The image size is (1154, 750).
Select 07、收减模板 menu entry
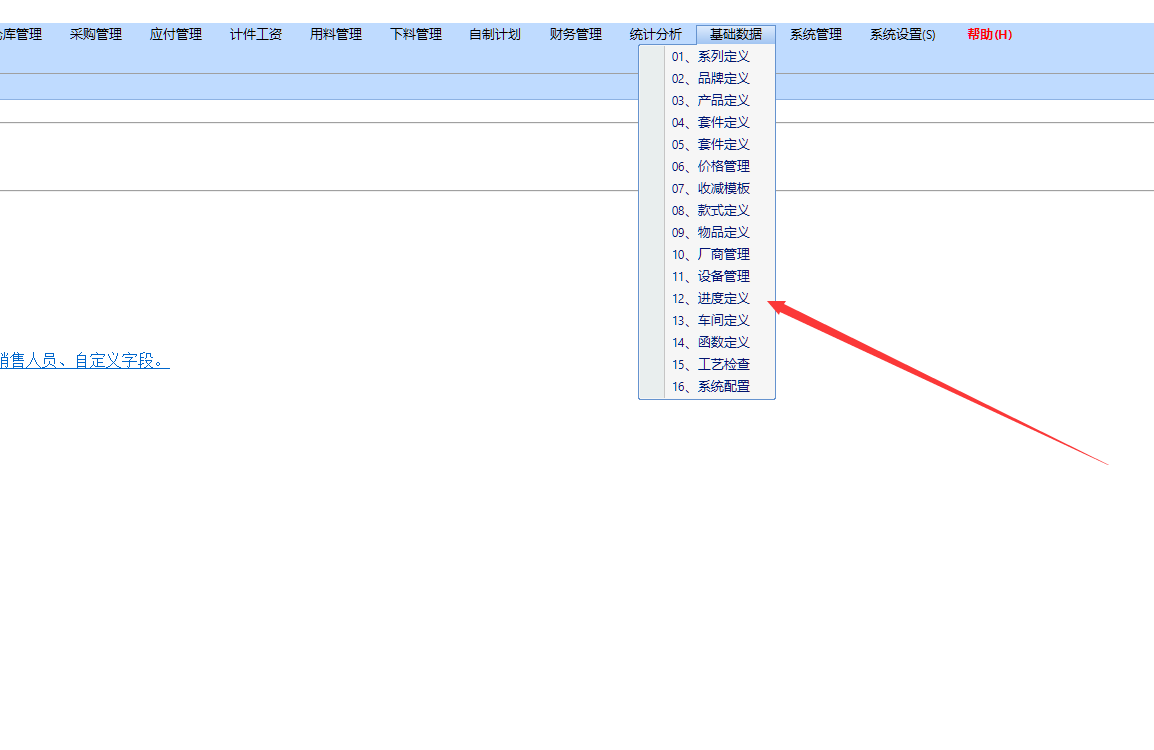(710, 188)
